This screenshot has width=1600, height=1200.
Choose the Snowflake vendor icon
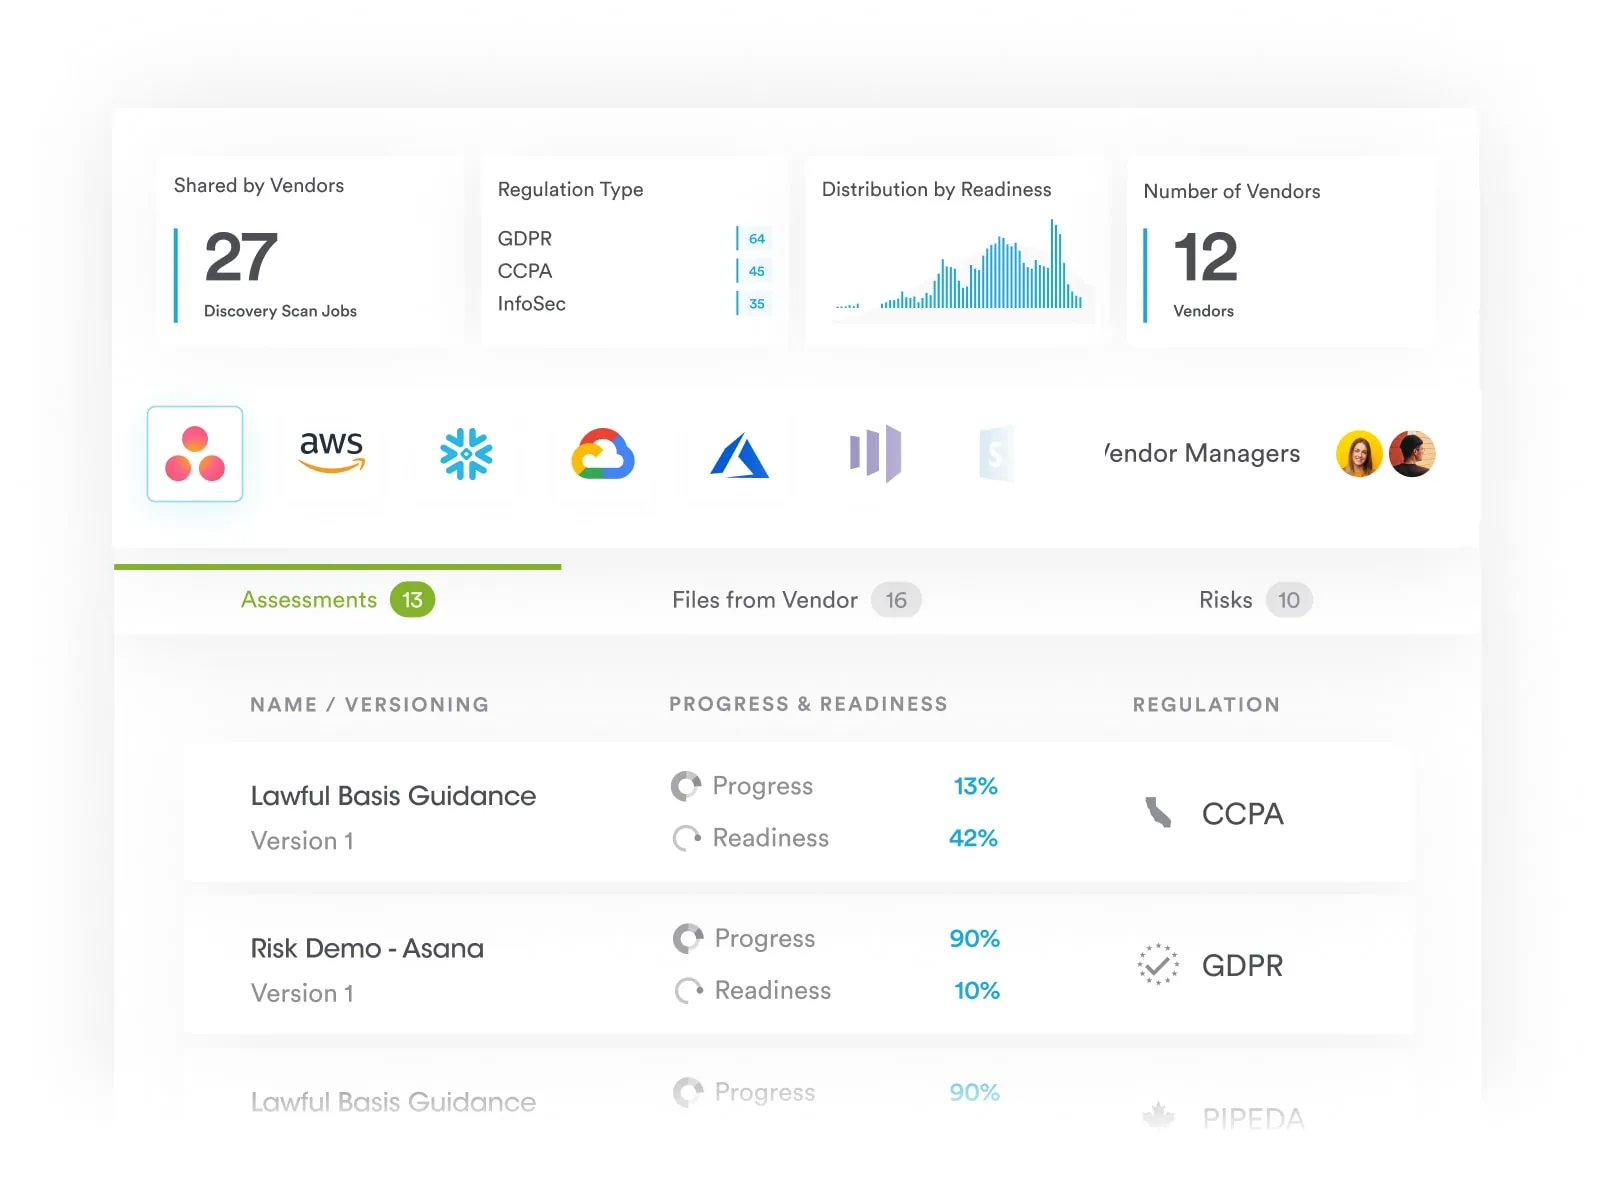(466, 454)
